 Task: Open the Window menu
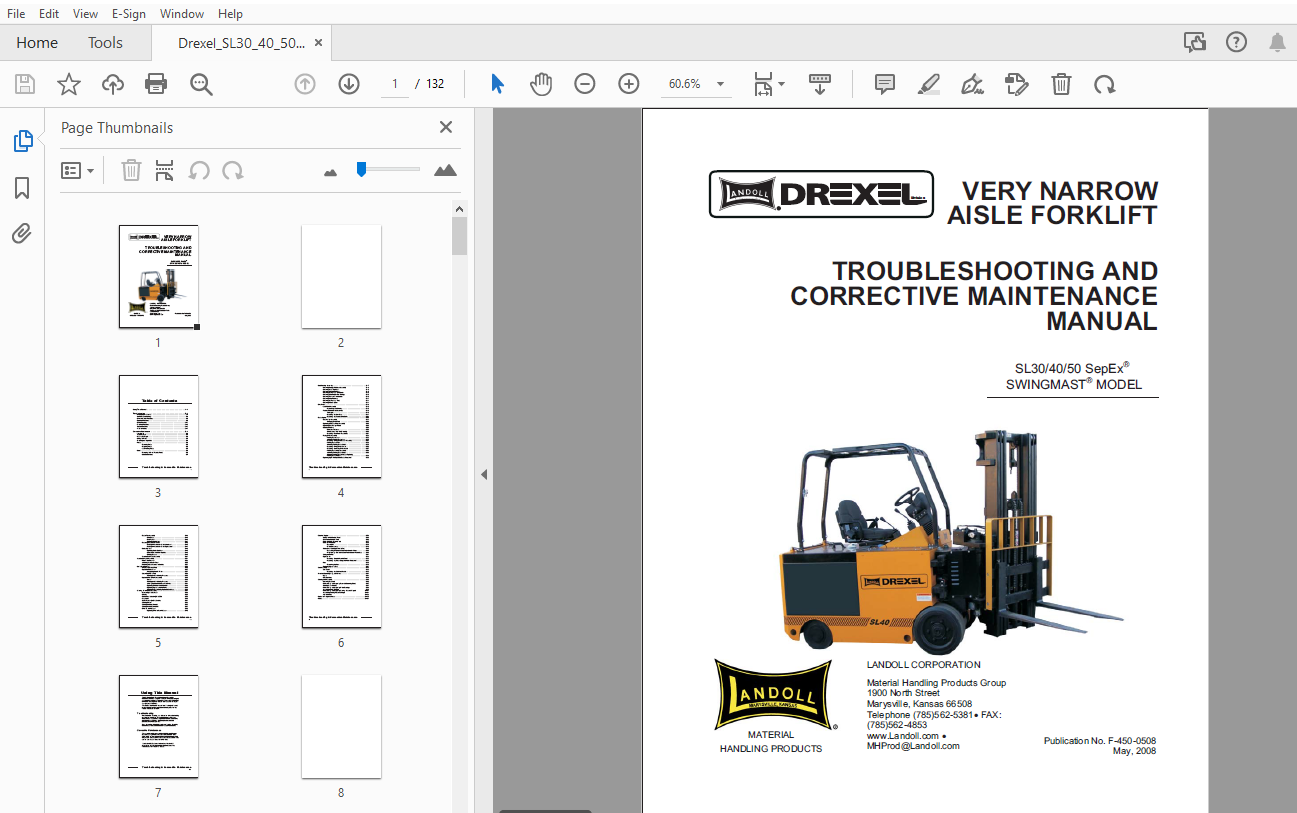pyautogui.click(x=182, y=14)
